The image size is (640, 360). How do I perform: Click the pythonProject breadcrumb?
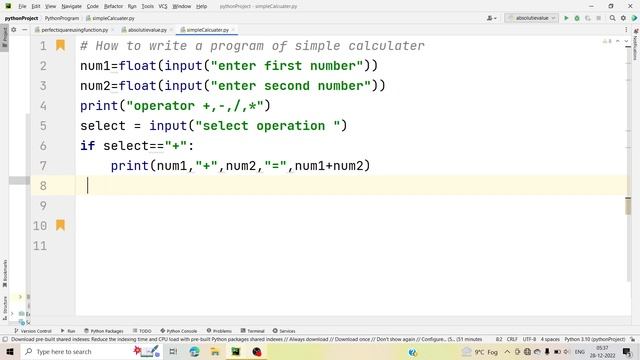pyautogui.click(x=21, y=18)
